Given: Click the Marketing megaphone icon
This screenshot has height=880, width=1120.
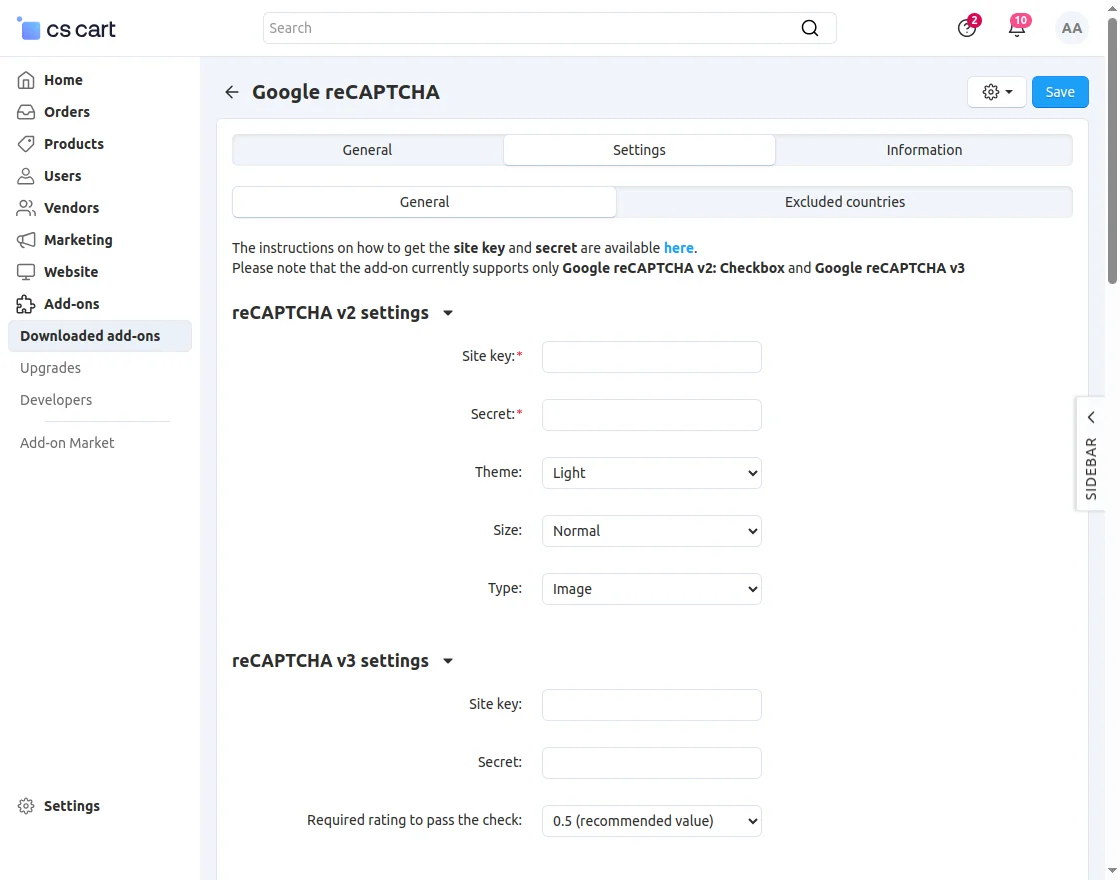Looking at the screenshot, I should coord(27,240).
